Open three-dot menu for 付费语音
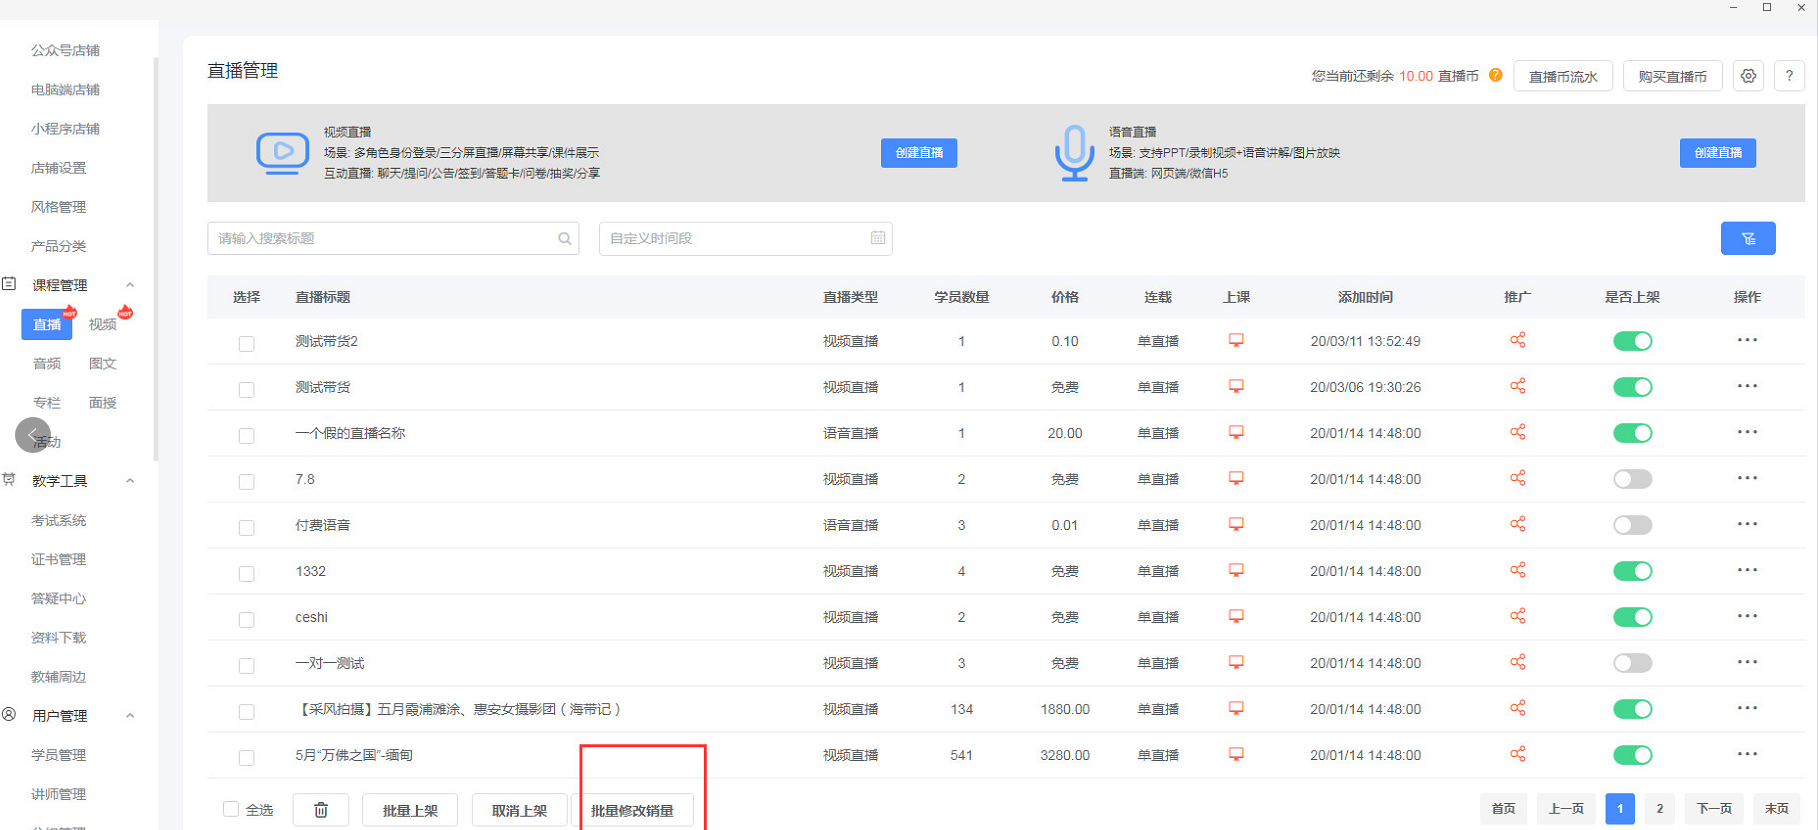This screenshot has height=830, width=1818. (1746, 525)
